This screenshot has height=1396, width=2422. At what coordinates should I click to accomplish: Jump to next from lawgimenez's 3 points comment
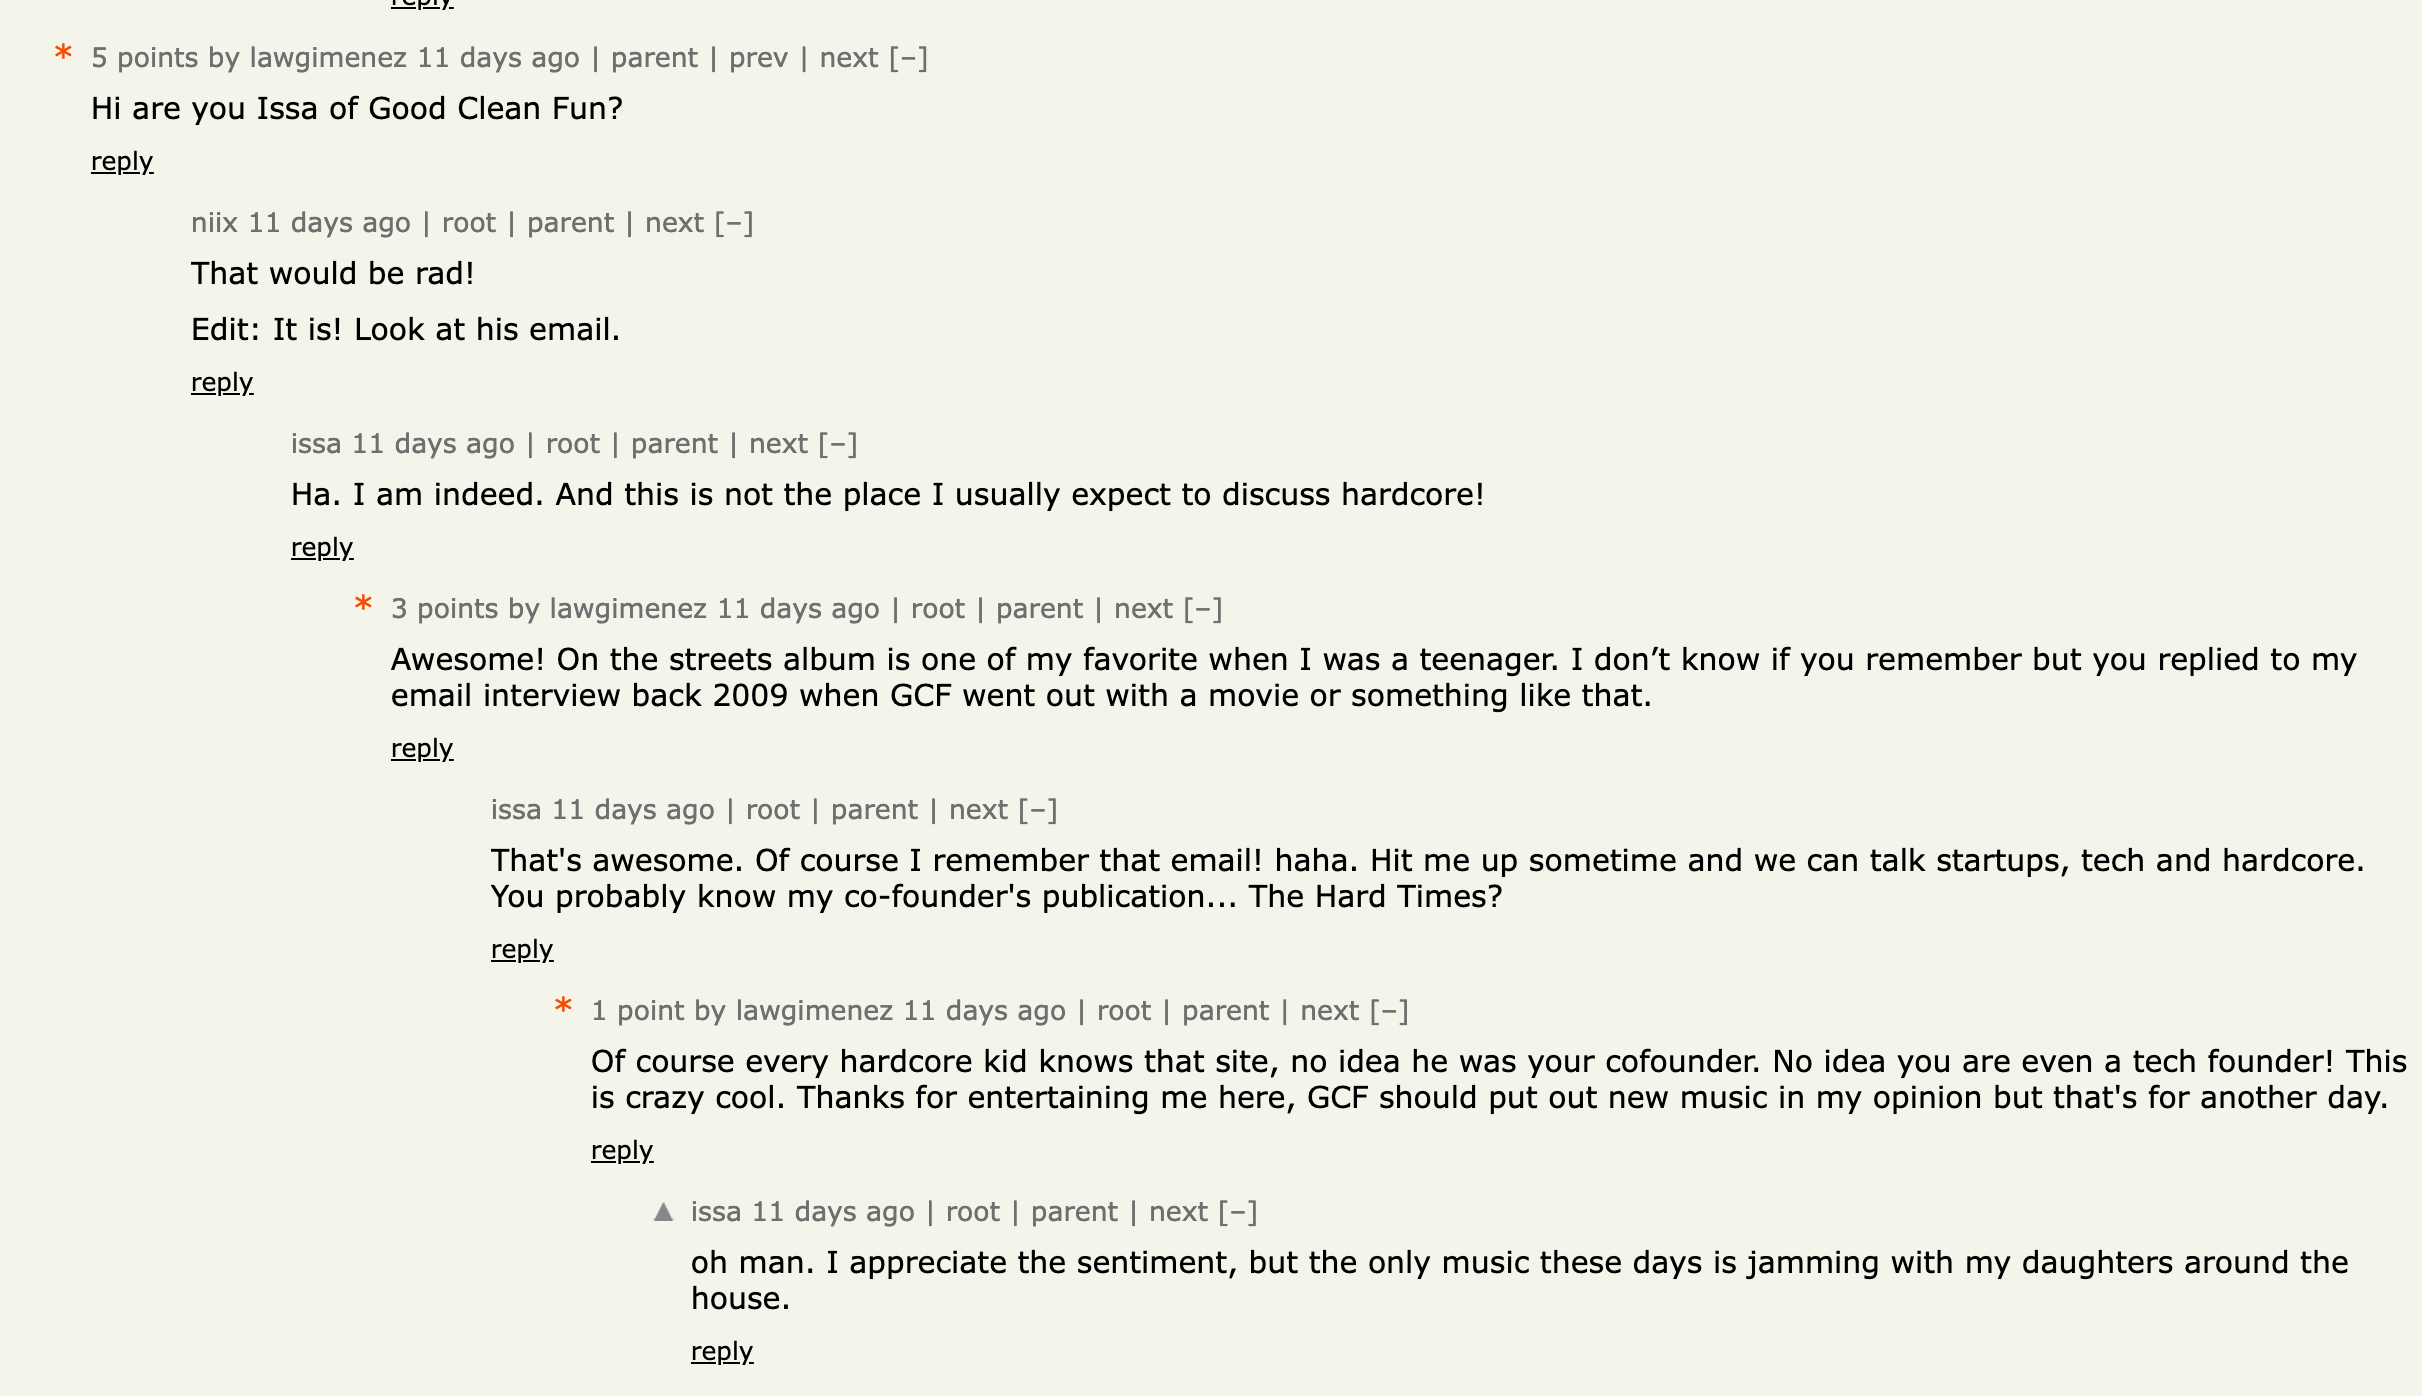click(x=1143, y=609)
